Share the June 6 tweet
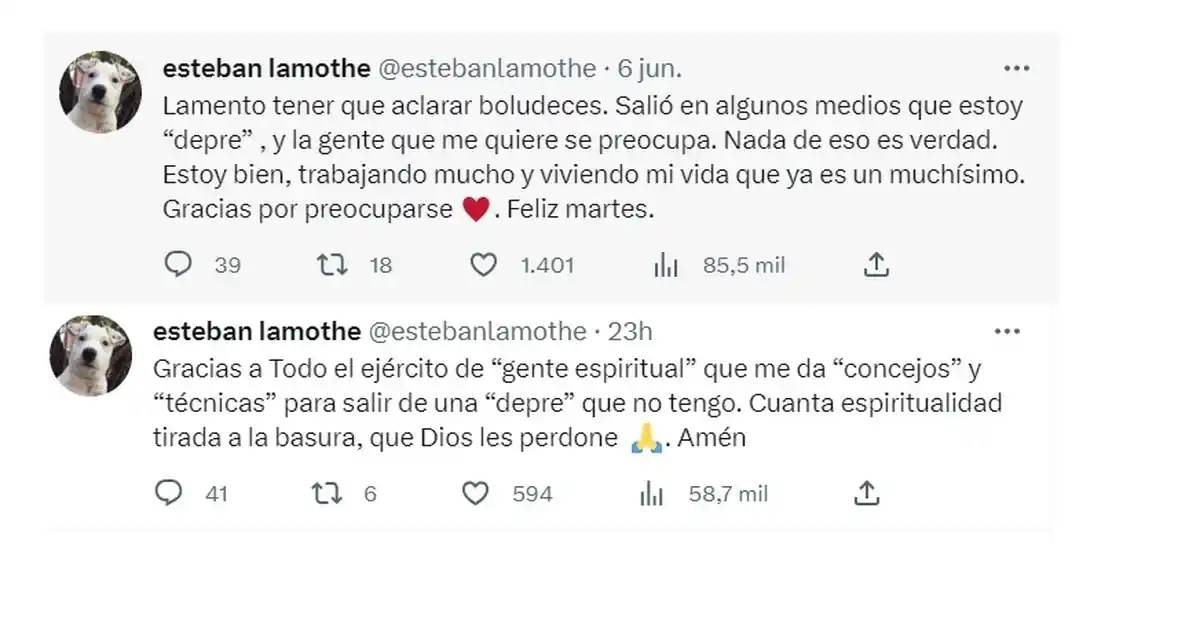 [x=876, y=264]
